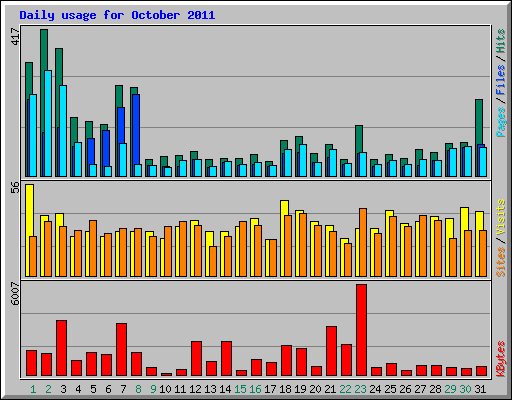Click day 2 on the x-axis
512x400 pixels.
(x=48, y=389)
